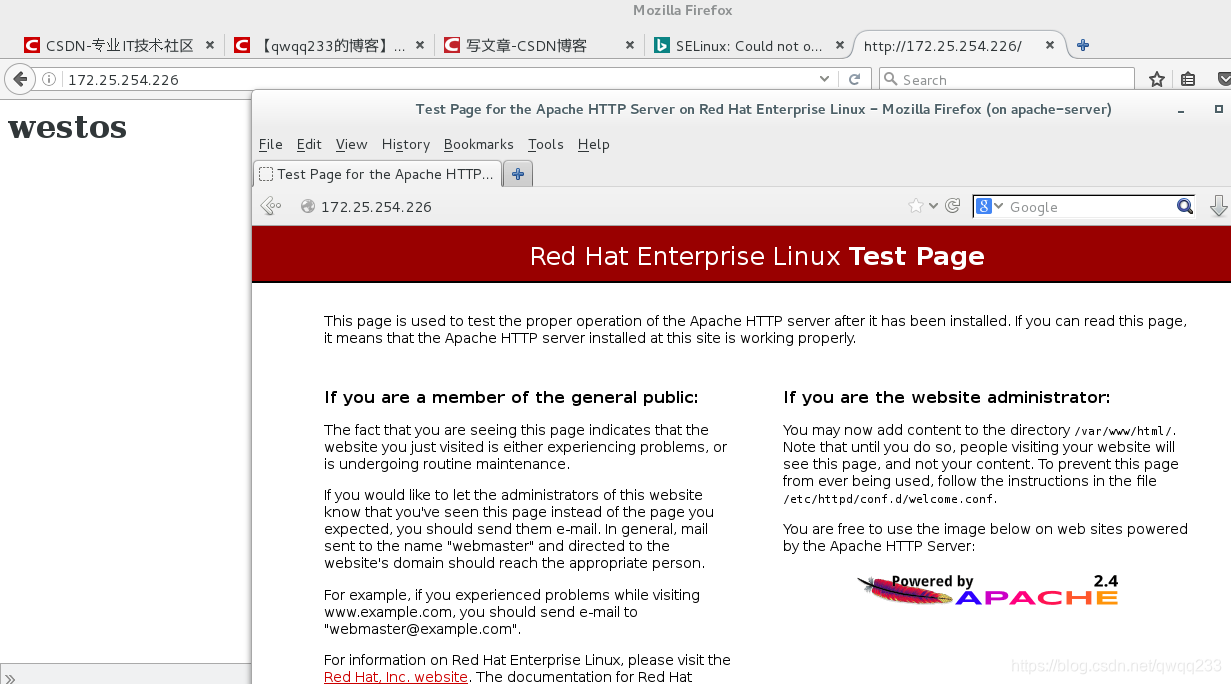Open Bookmarks menu in inner Firefox
The width and height of the screenshot is (1231, 684).
coord(478,144)
